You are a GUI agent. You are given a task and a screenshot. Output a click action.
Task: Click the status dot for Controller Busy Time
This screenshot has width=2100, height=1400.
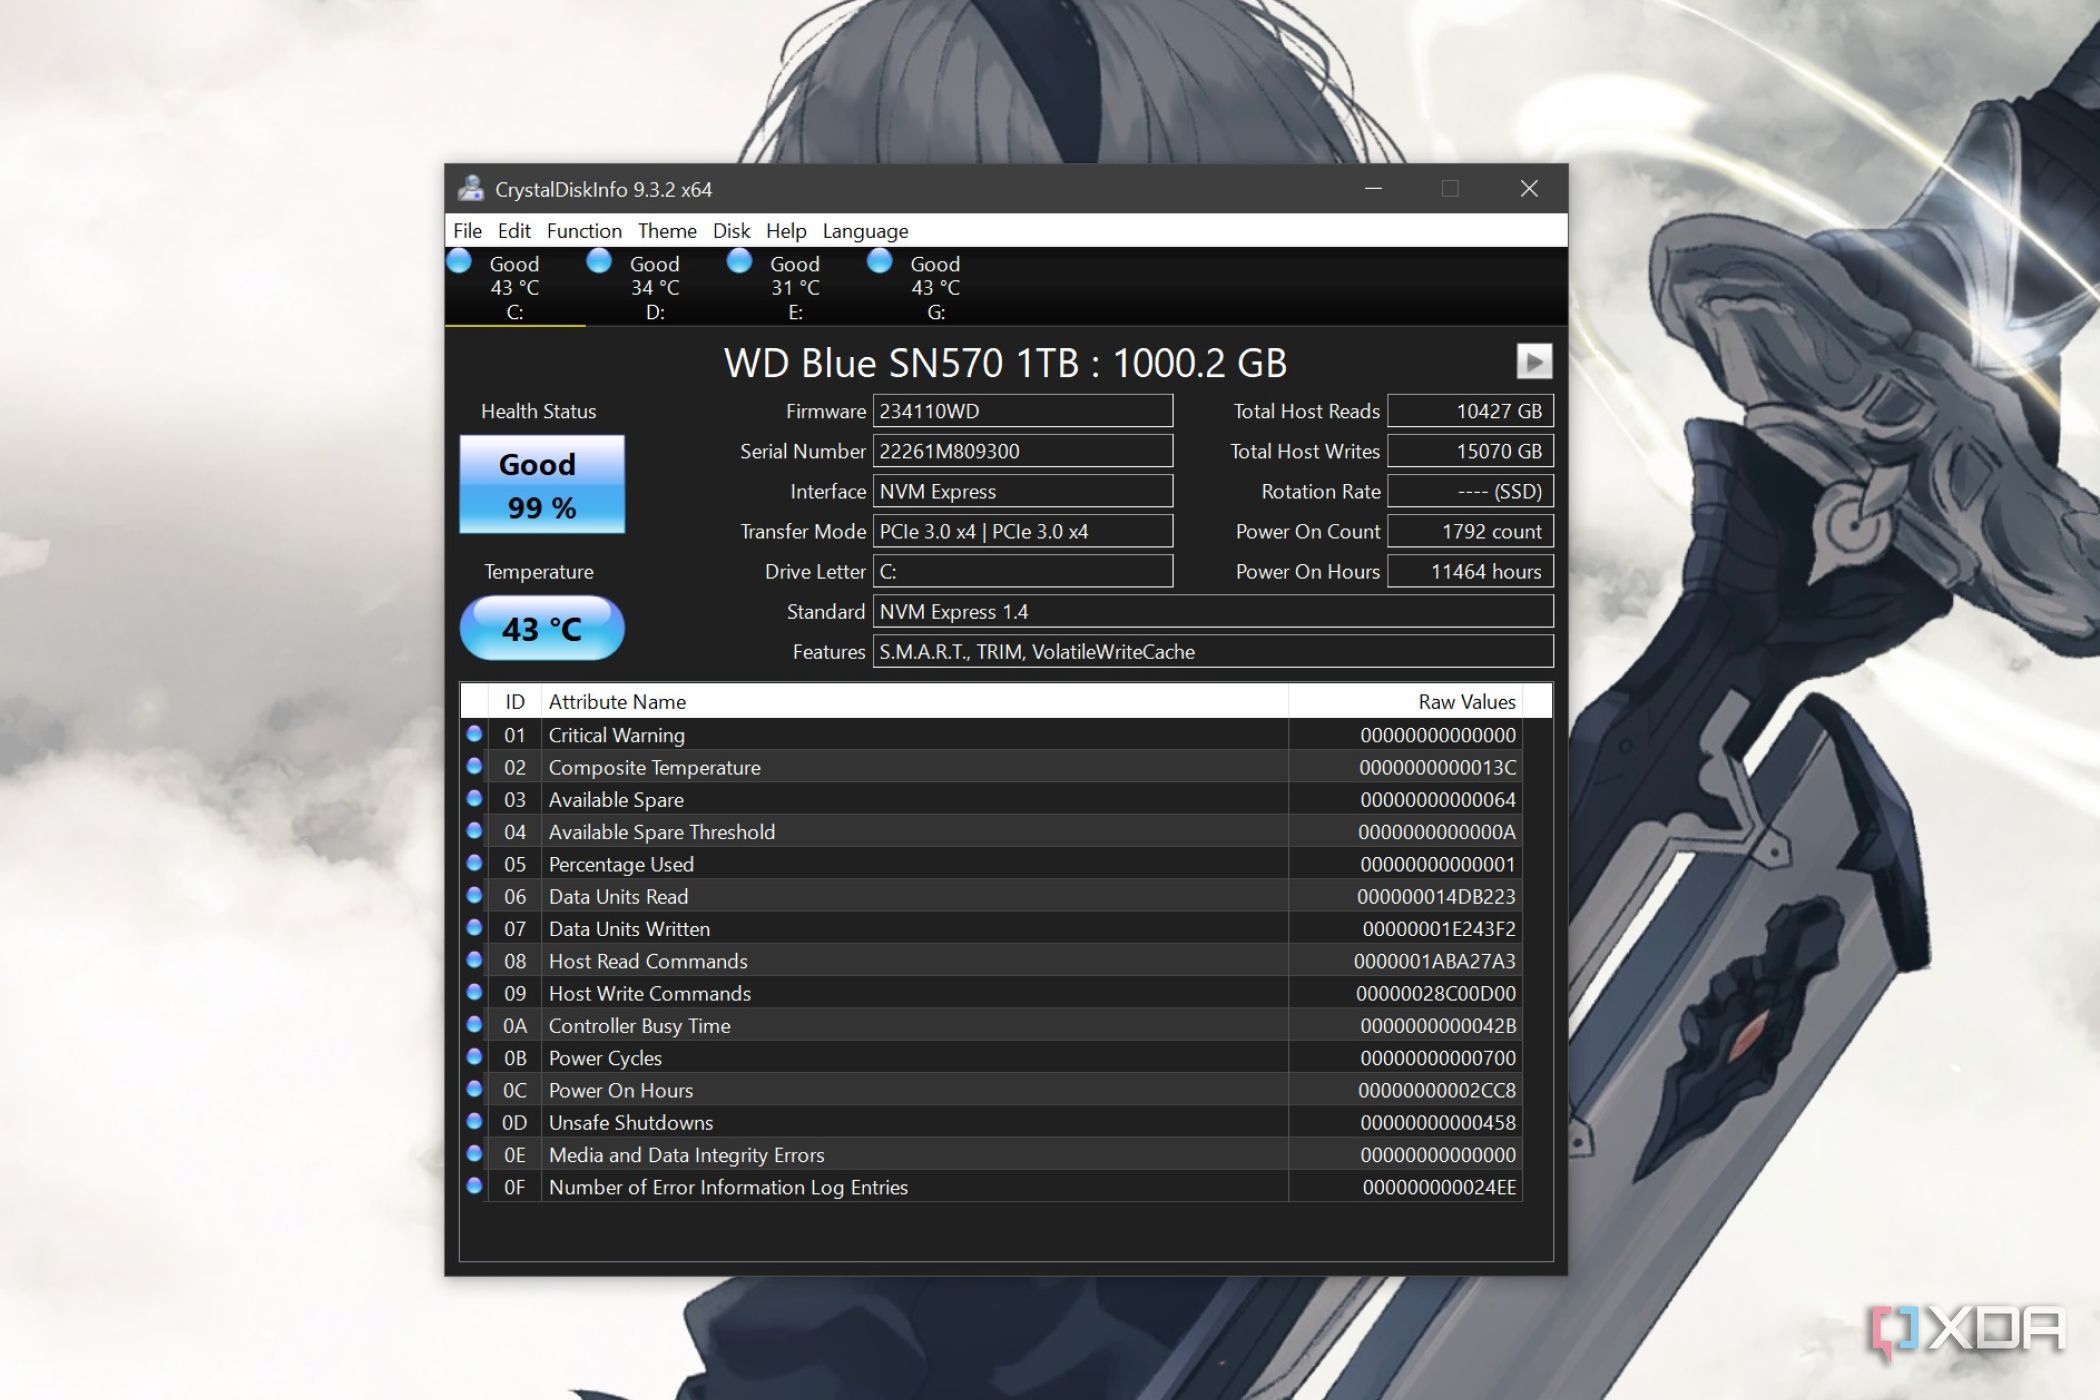474,1024
